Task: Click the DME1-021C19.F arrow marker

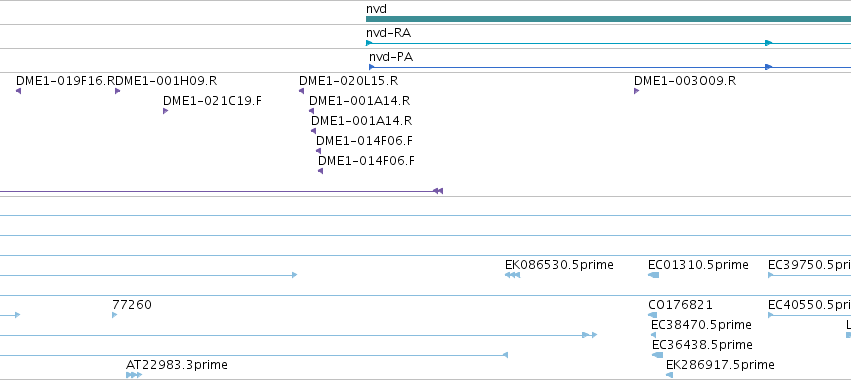Action: pyautogui.click(x=166, y=111)
